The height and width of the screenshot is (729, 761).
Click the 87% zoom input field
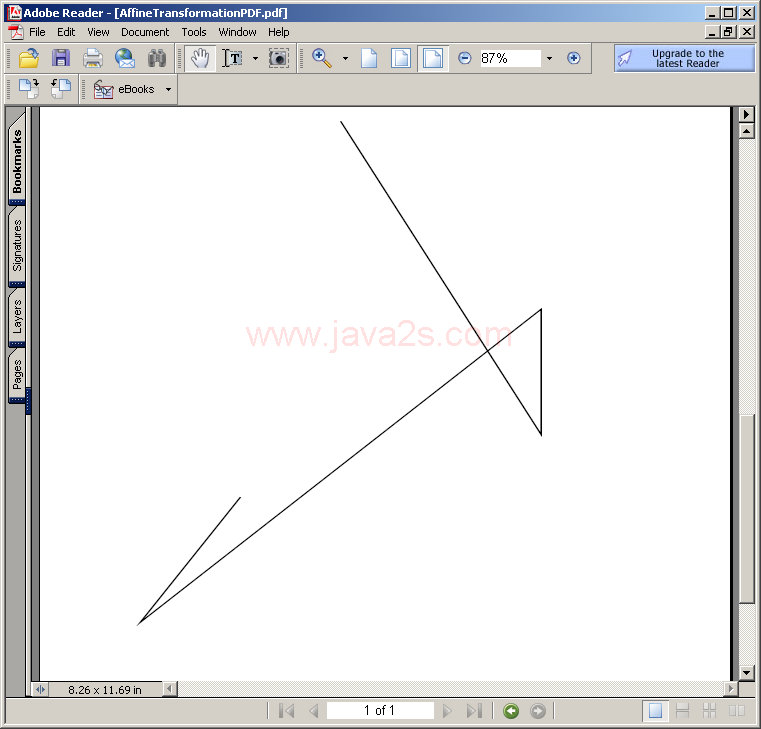pos(510,58)
